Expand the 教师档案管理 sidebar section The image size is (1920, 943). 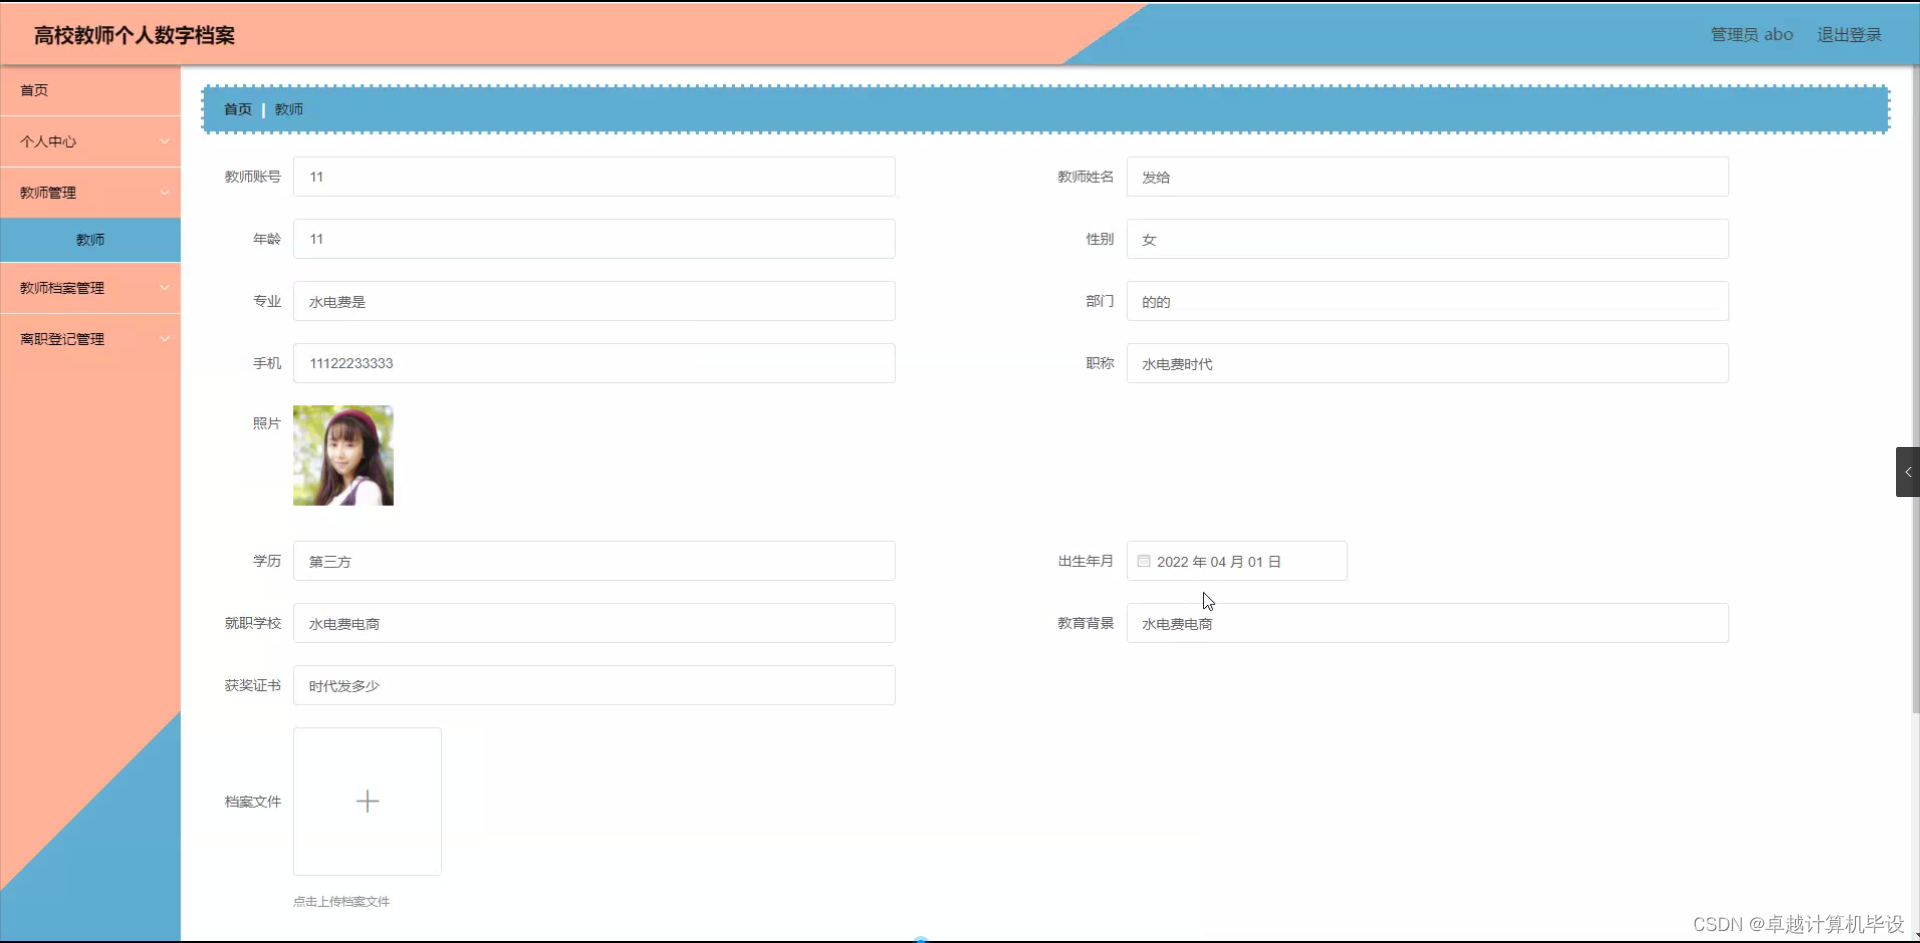tap(90, 288)
